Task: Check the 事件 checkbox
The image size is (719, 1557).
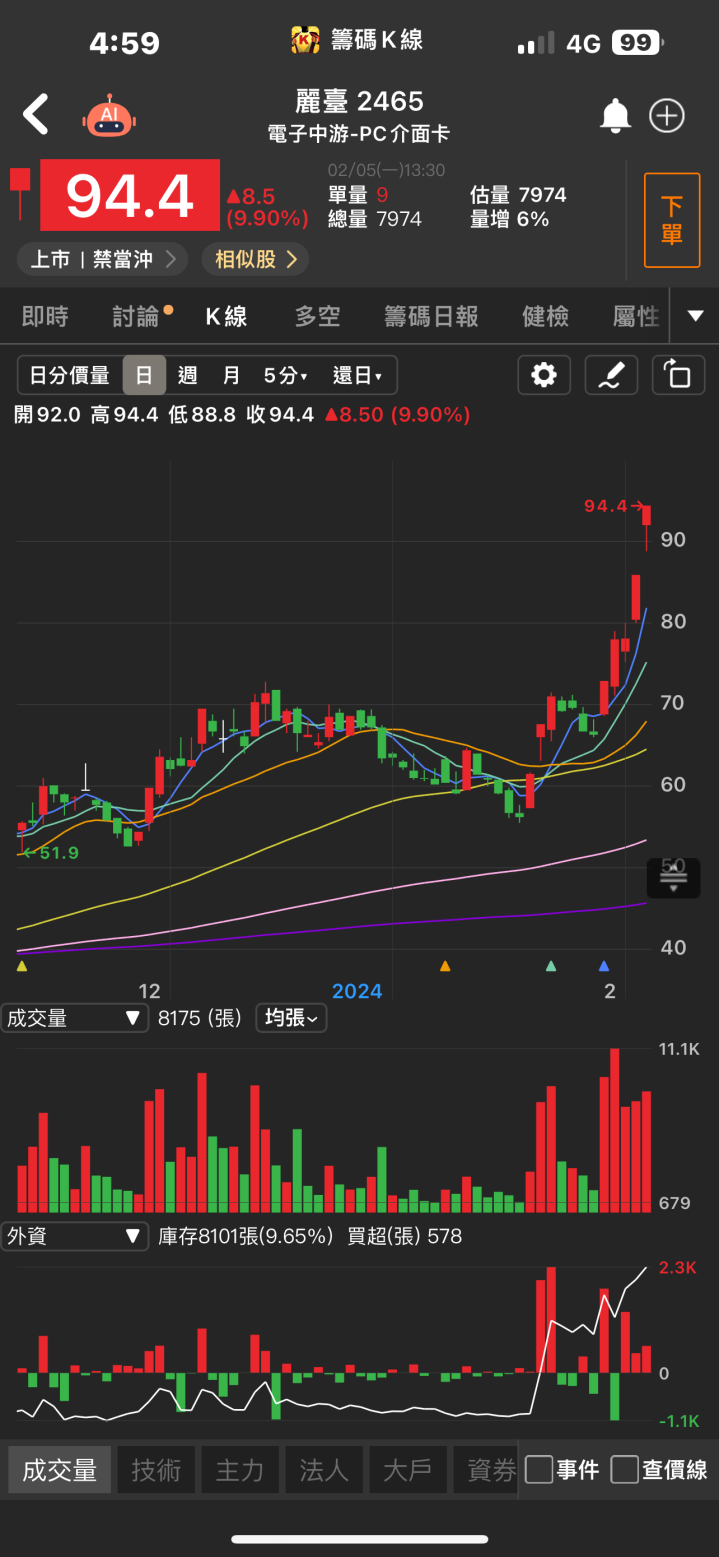Action: point(539,1469)
